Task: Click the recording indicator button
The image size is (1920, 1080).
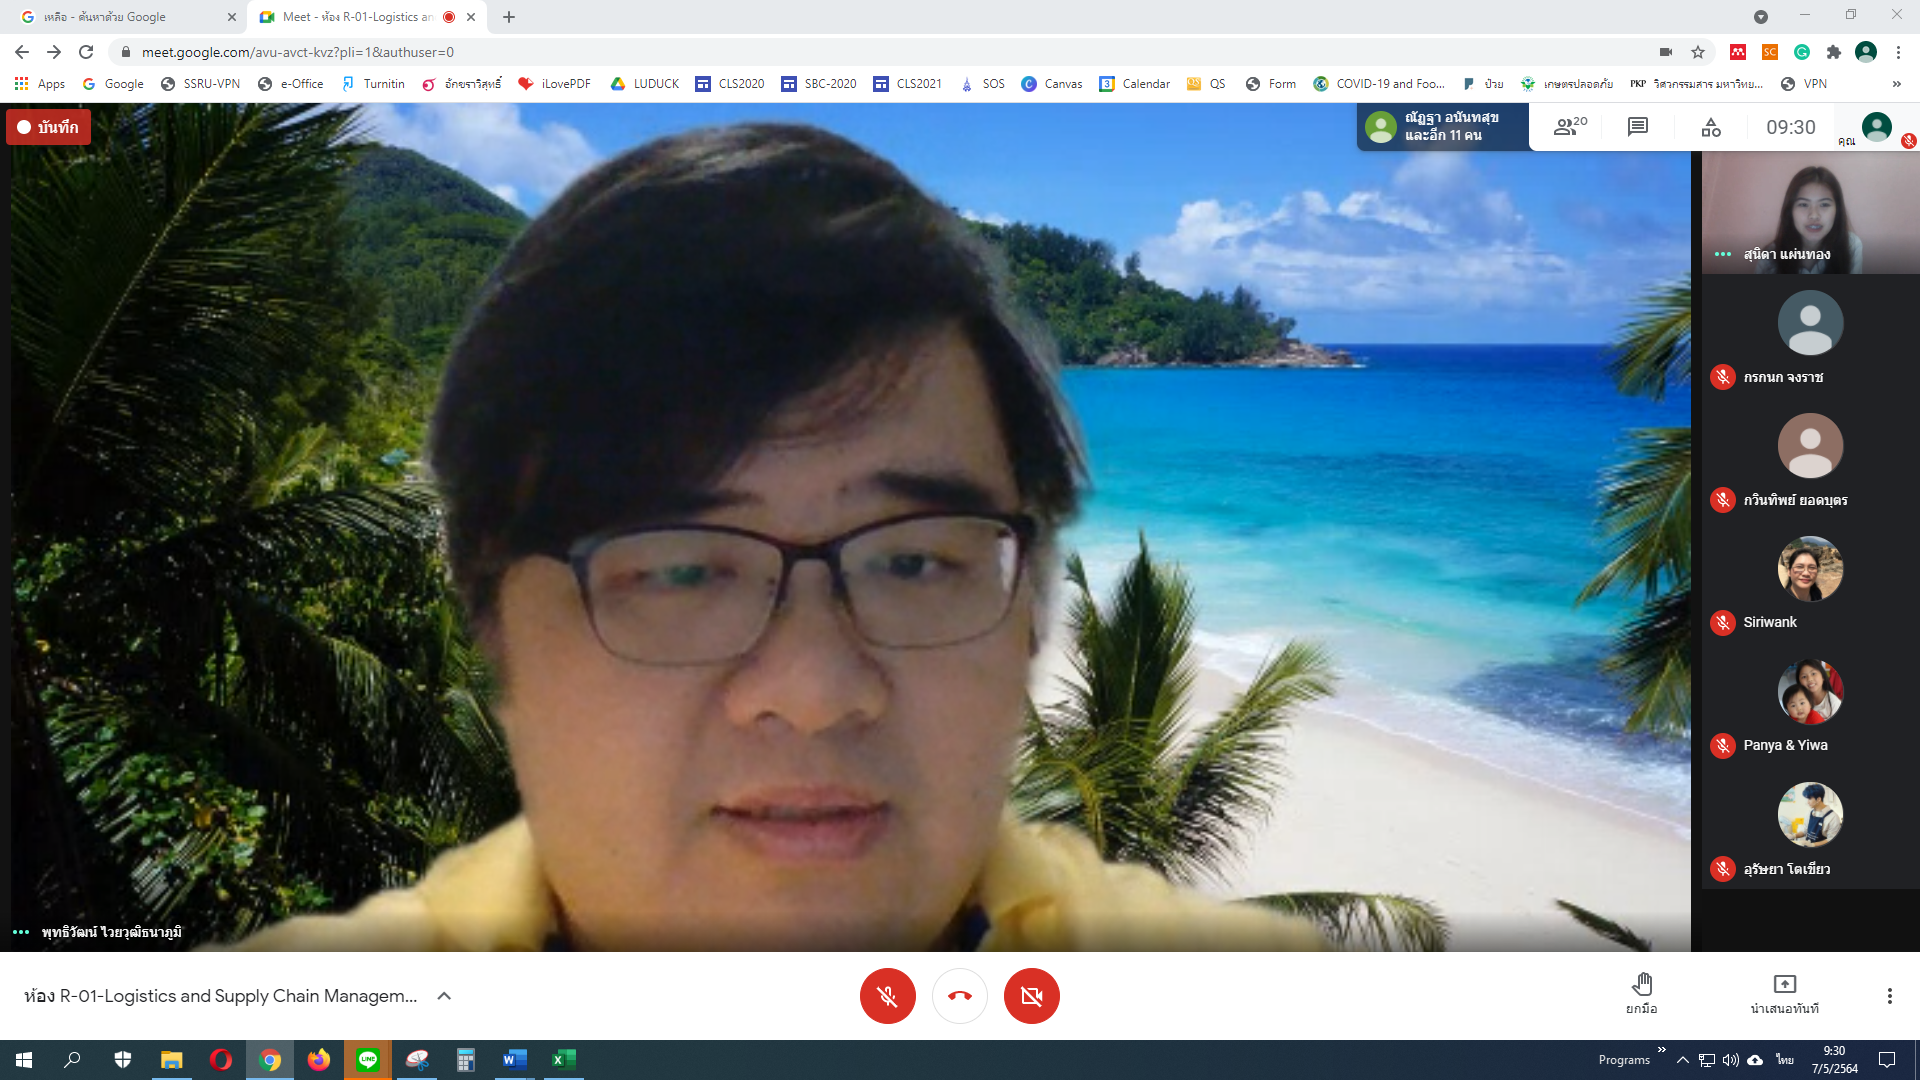Action: (48, 127)
